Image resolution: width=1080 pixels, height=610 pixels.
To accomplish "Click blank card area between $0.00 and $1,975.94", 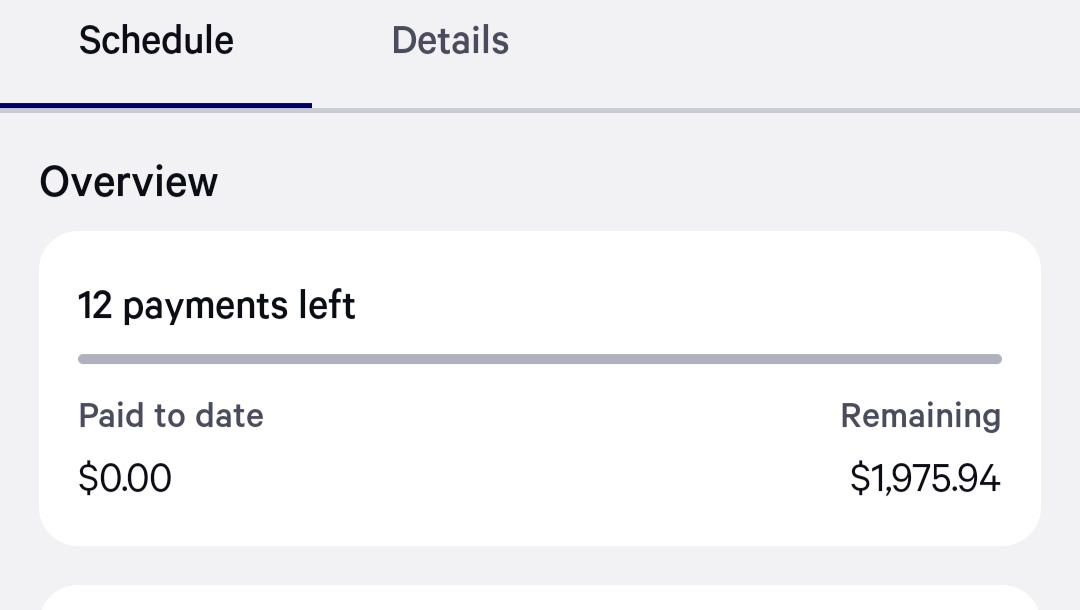I will click(x=510, y=479).
